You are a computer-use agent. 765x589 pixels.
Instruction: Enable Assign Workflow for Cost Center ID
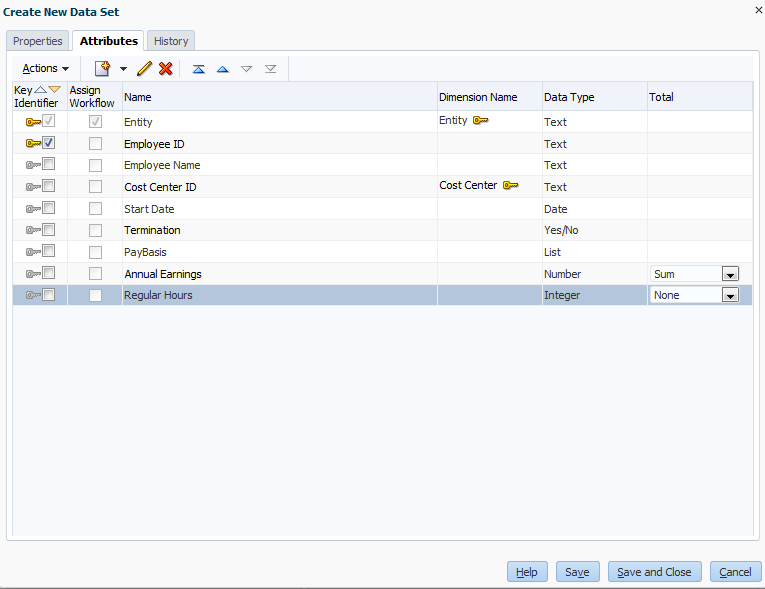pos(96,187)
